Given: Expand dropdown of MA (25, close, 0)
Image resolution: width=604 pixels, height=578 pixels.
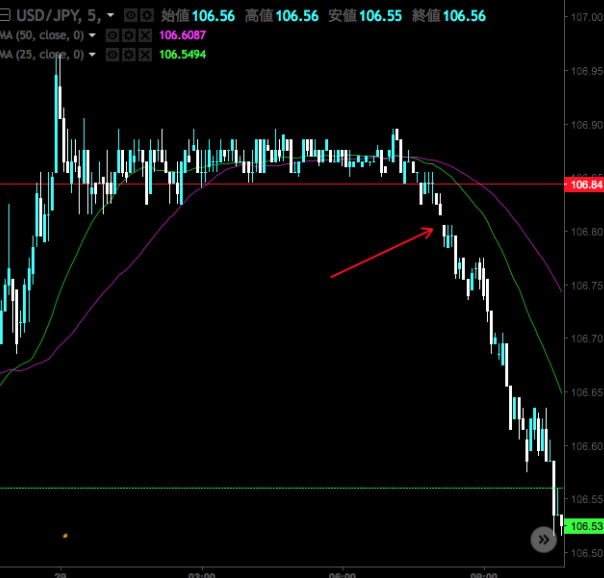Looking at the screenshot, I should (x=92, y=55).
